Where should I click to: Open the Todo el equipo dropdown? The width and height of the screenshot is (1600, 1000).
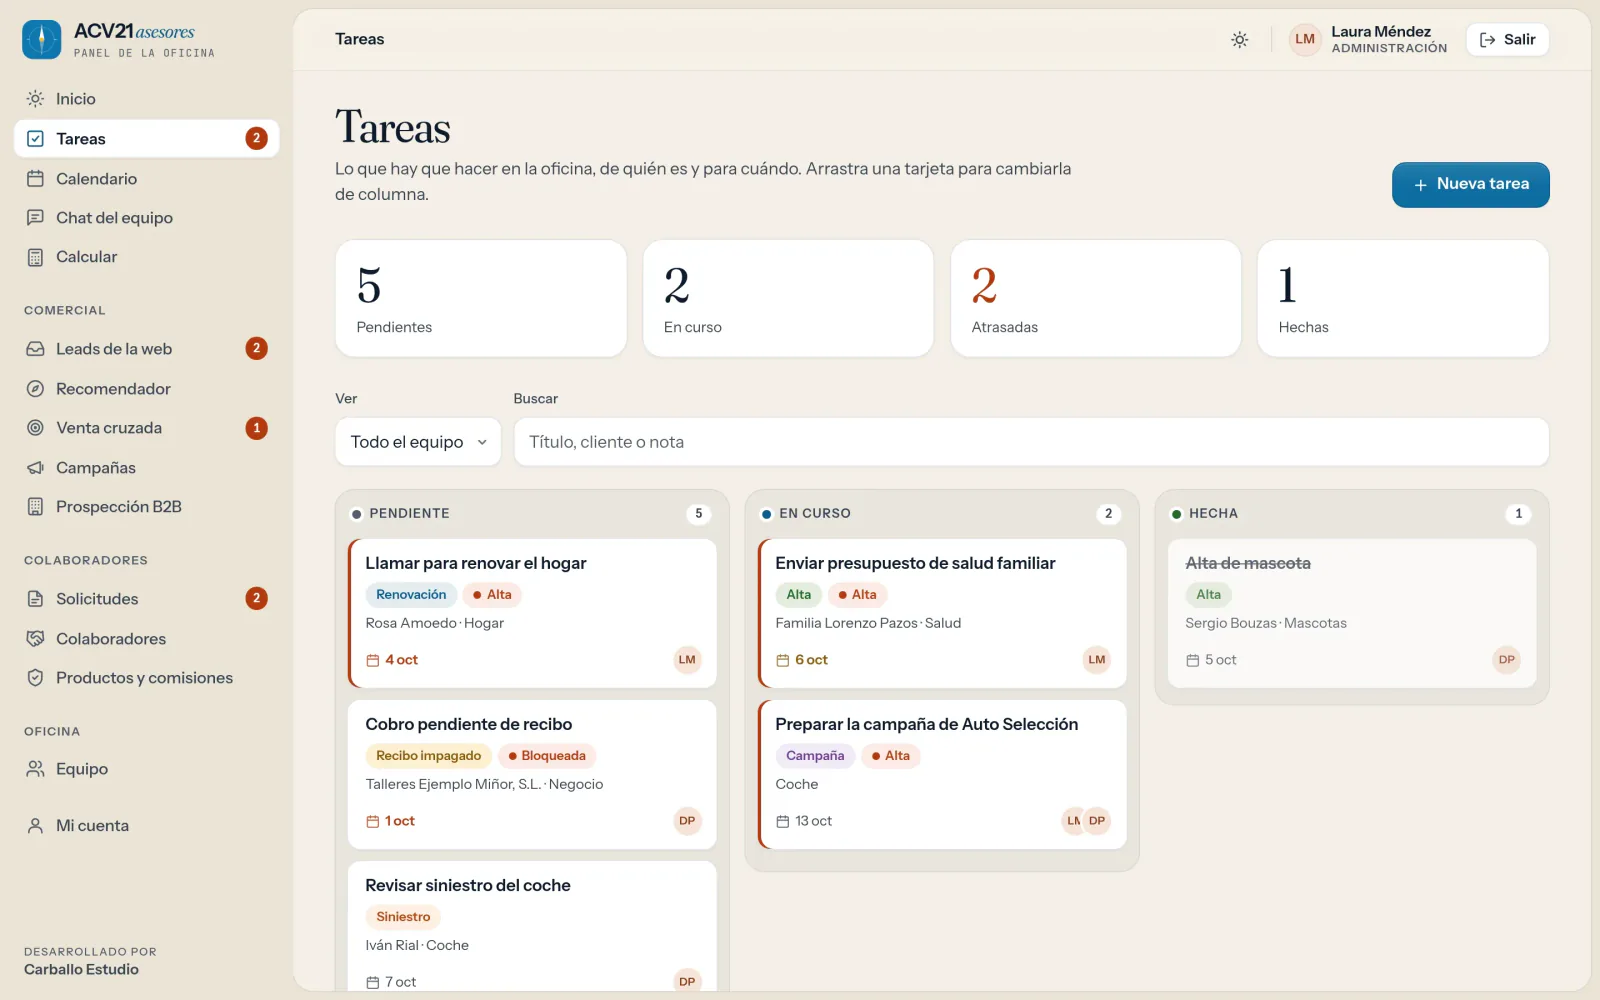pyautogui.click(x=418, y=442)
